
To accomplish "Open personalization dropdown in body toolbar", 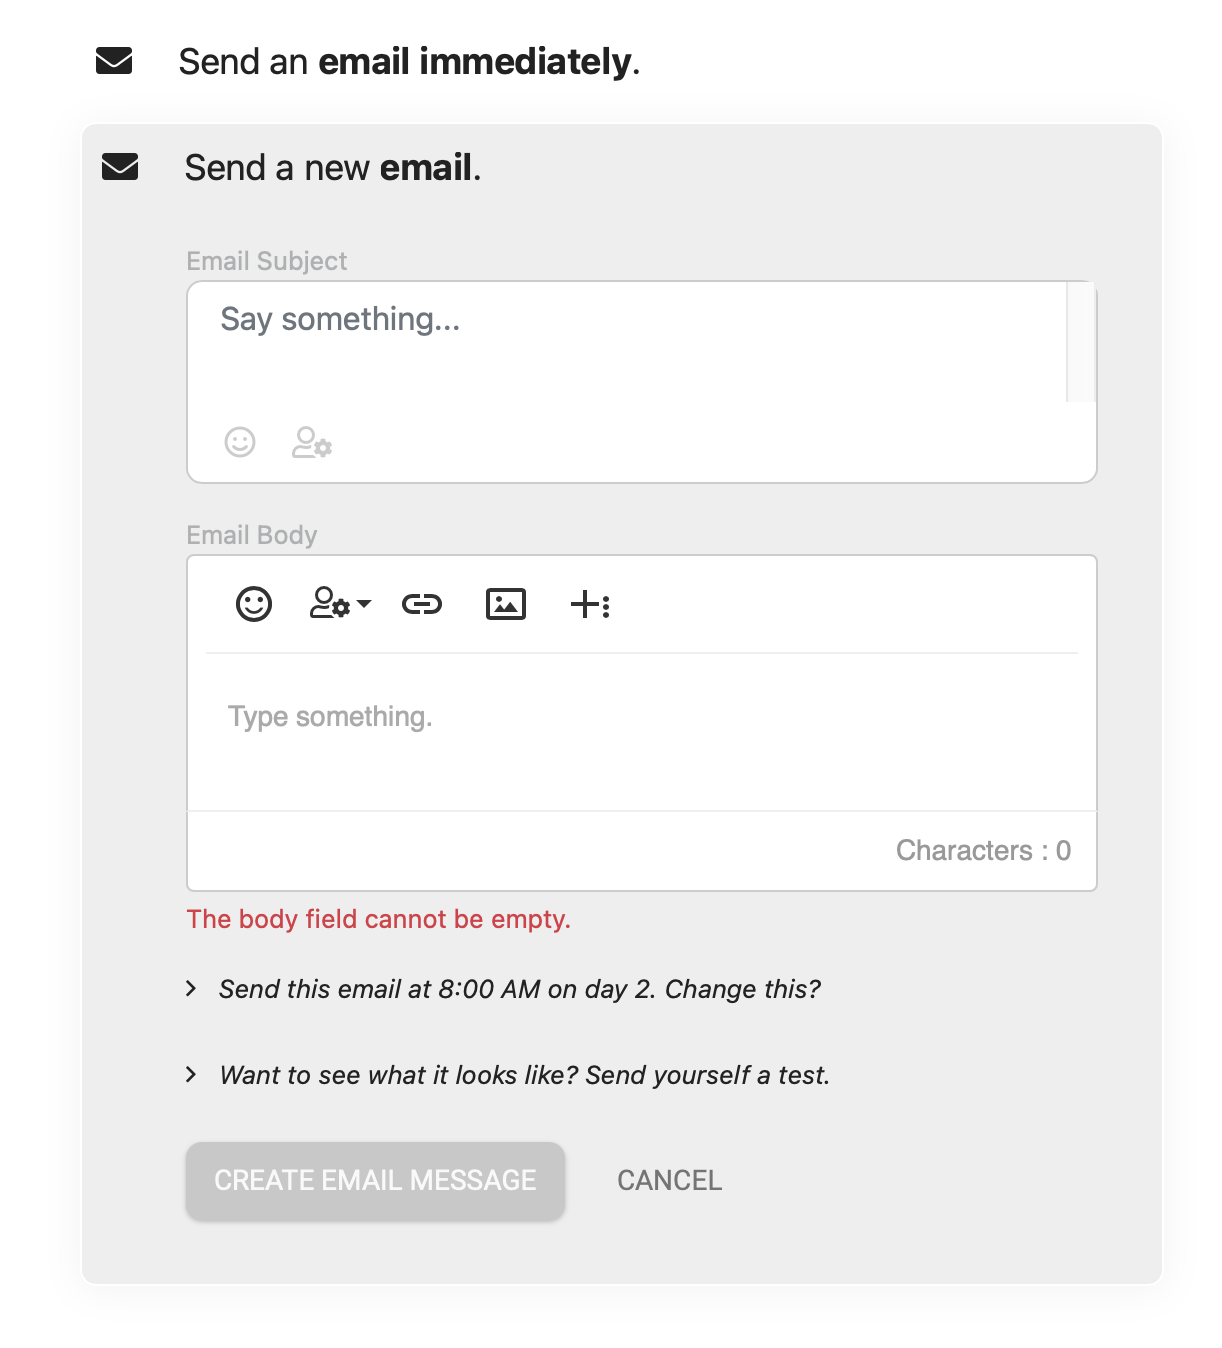I will point(341,604).
